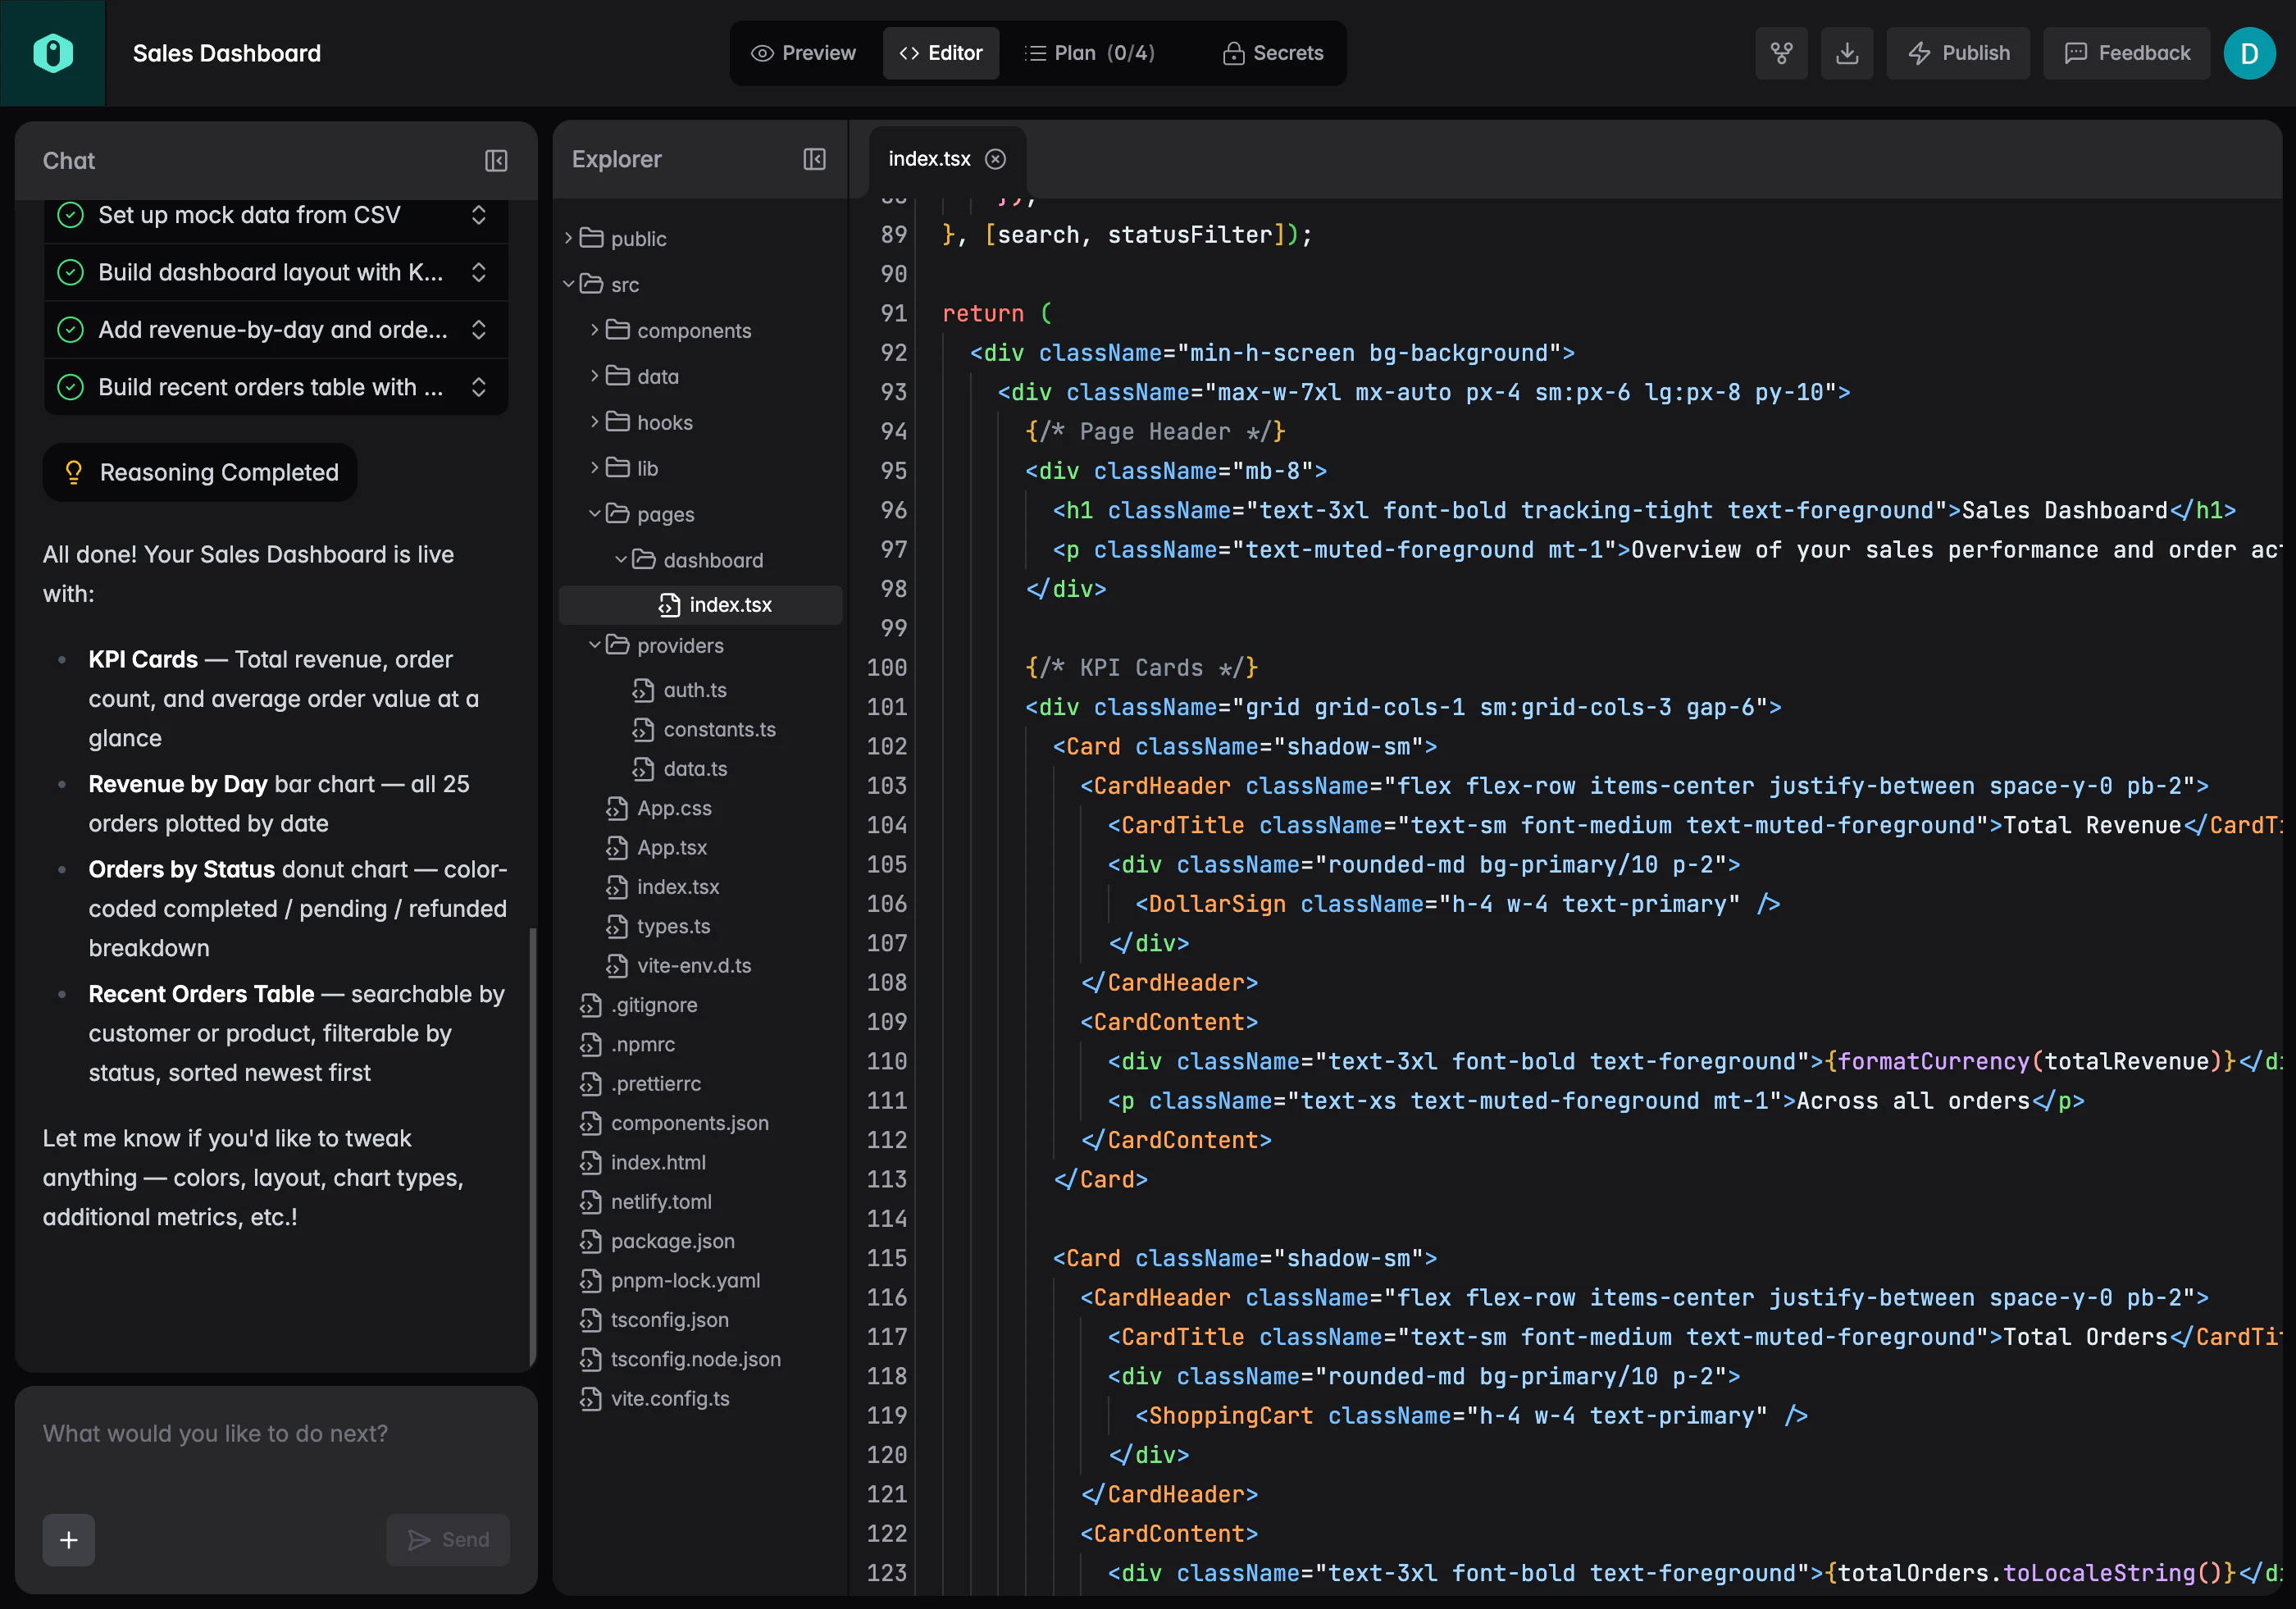Toggle the checkmark on 'Set up mock data from CSV'
The width and height of the screenshot is (2296, 1609).
tap(70, 215)
